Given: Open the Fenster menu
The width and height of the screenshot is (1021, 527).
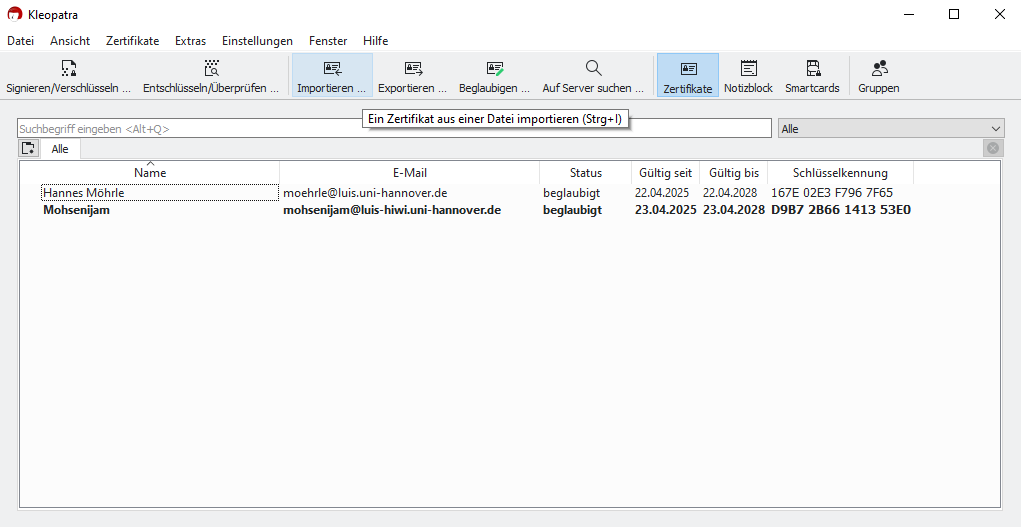Looking at the screenshot, I should point(328,41).
